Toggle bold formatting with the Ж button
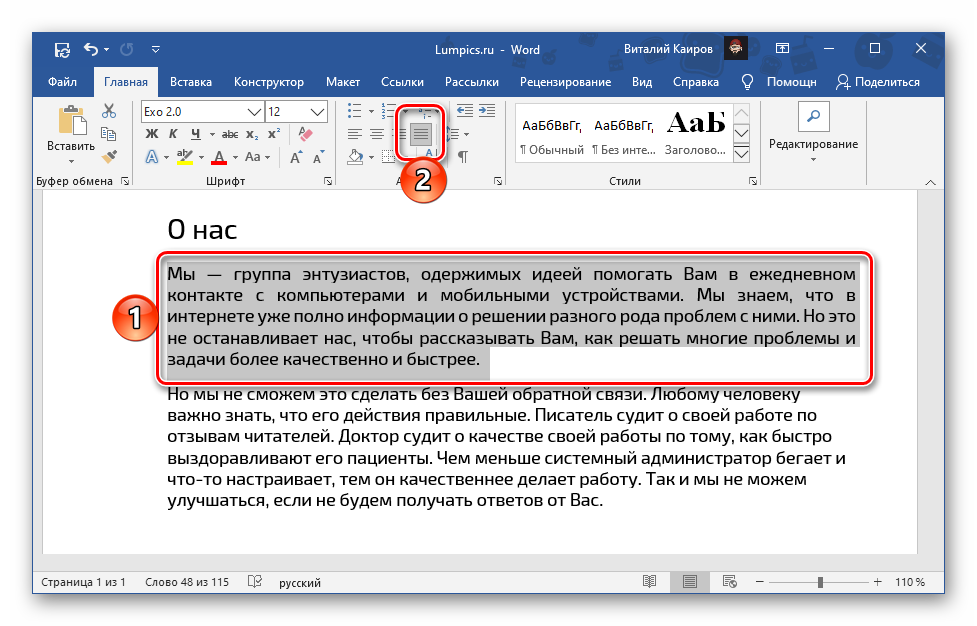Image resolution: width=977 pixels, height=626 pixels. [x=152, y=134]
